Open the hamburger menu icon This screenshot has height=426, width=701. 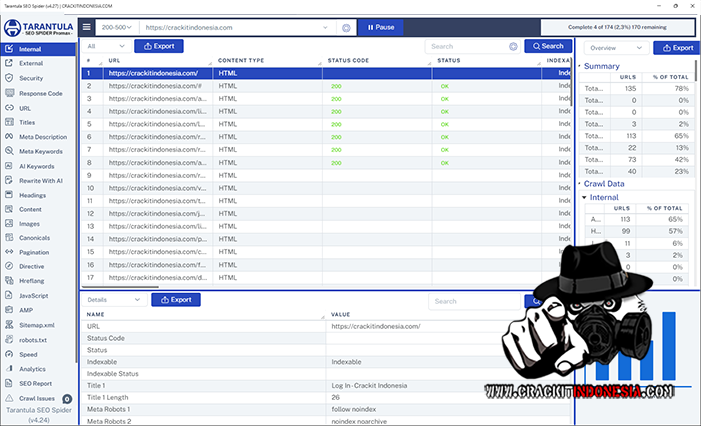[87, 28]
